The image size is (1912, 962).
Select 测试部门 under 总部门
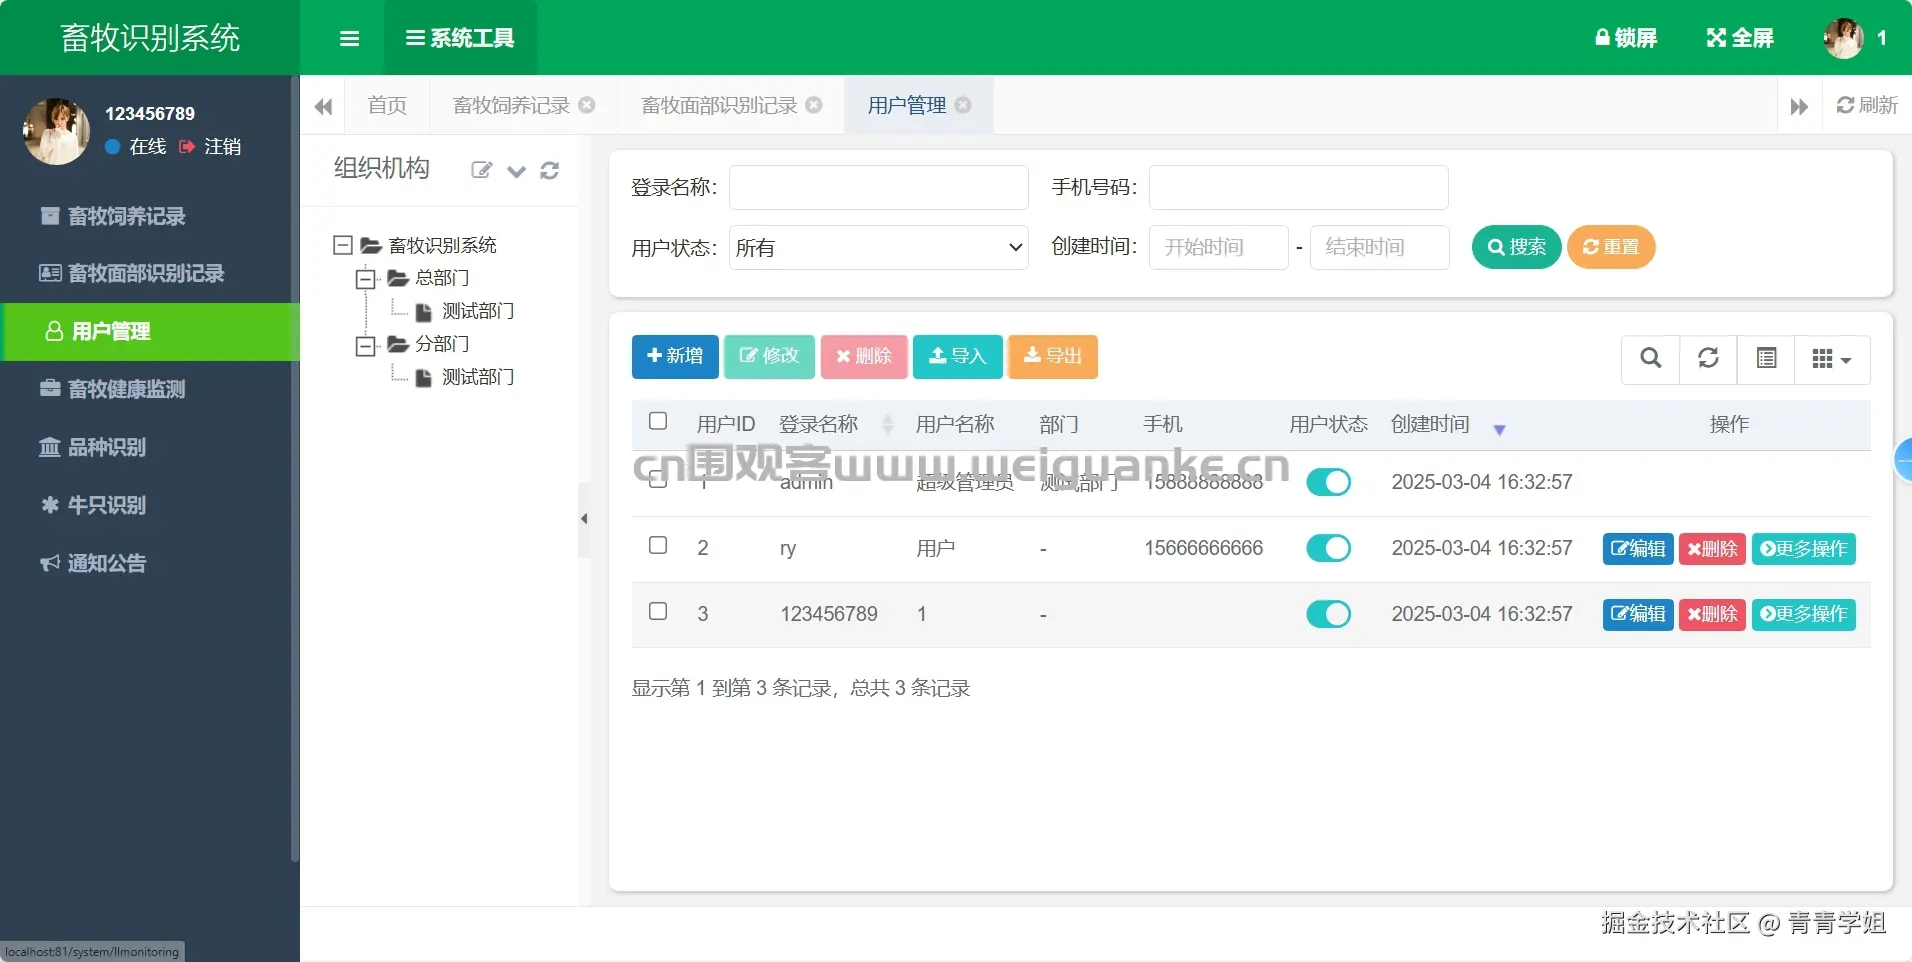tap(478, 311)
